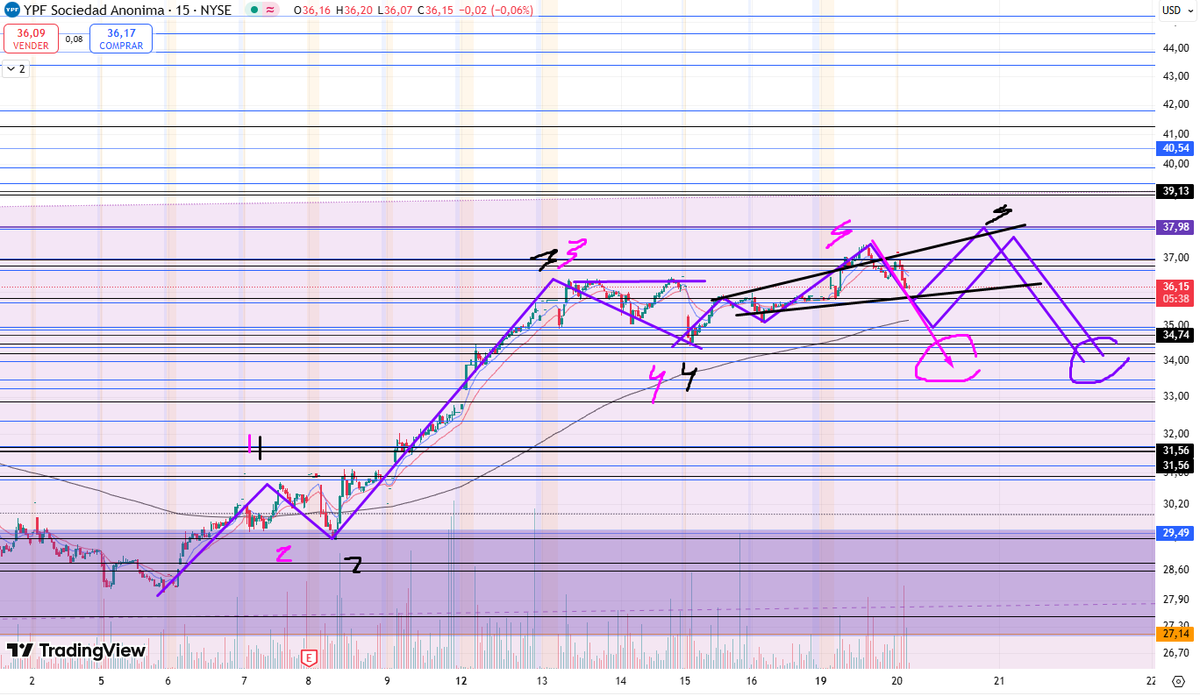This screenshot has width=1200, height=696.
Task: Click the 34,00 price axis value
Action: pyautogui.click(x=1174, y=361)
